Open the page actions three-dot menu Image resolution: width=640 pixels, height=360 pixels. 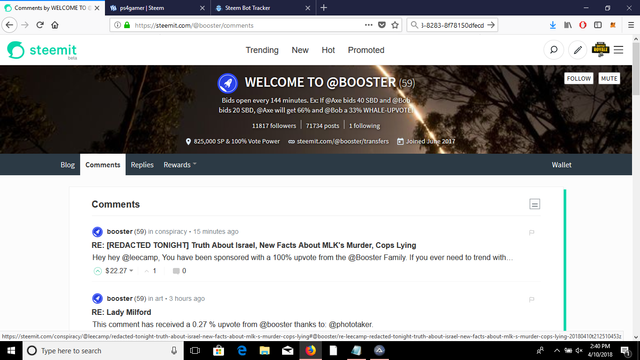(368, 25)
